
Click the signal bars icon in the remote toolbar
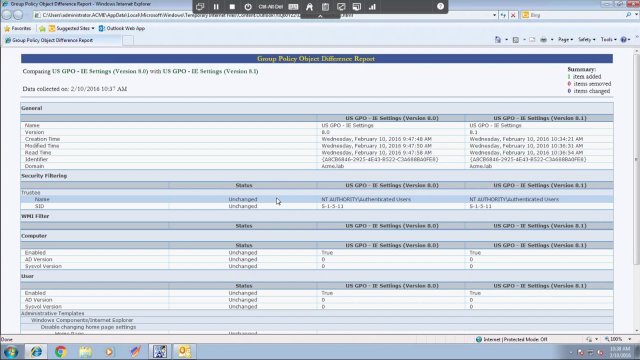click(x=372, y=7)
